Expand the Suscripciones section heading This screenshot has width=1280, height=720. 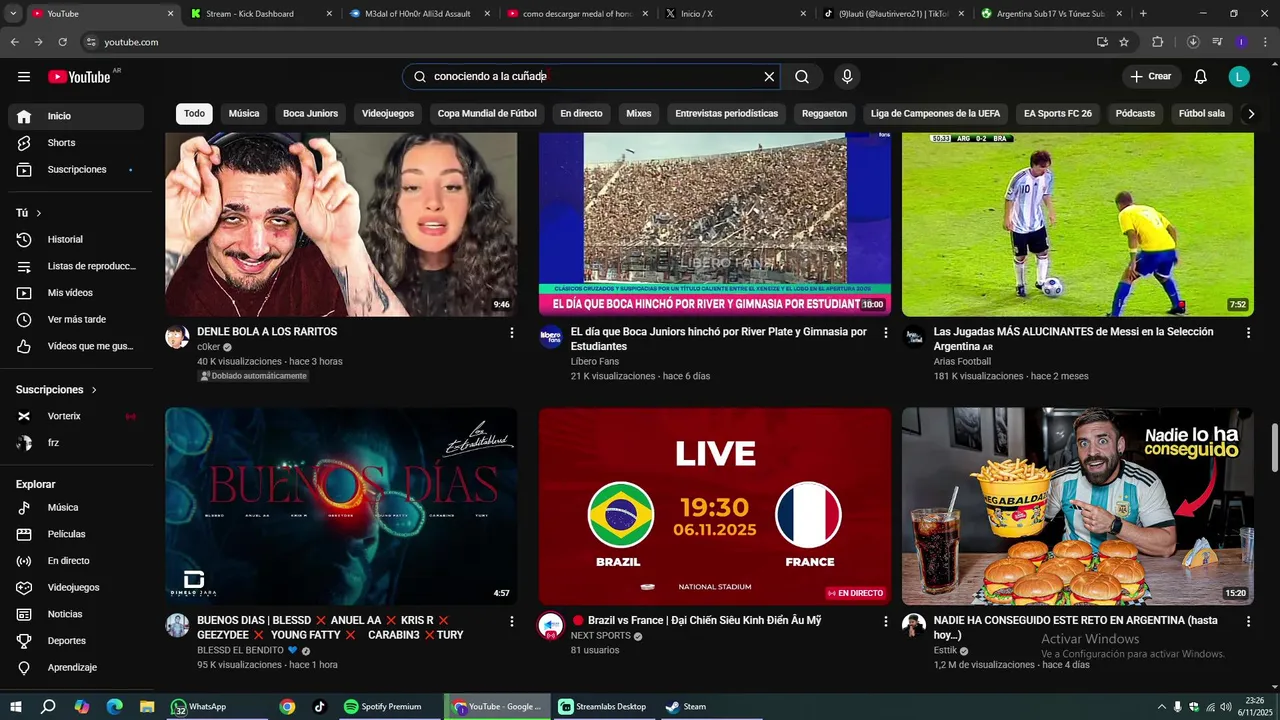(x=57, y=390)
